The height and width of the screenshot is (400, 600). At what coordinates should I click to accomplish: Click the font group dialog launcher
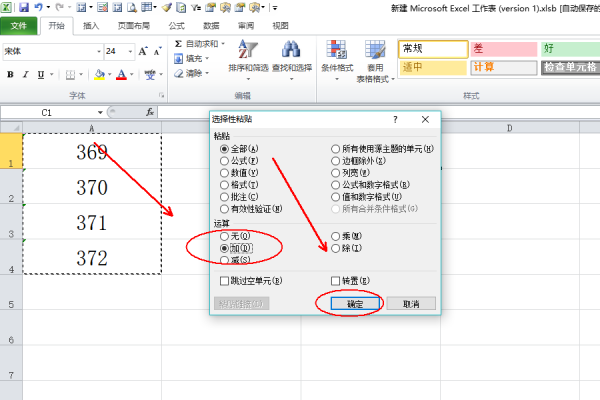161,95
